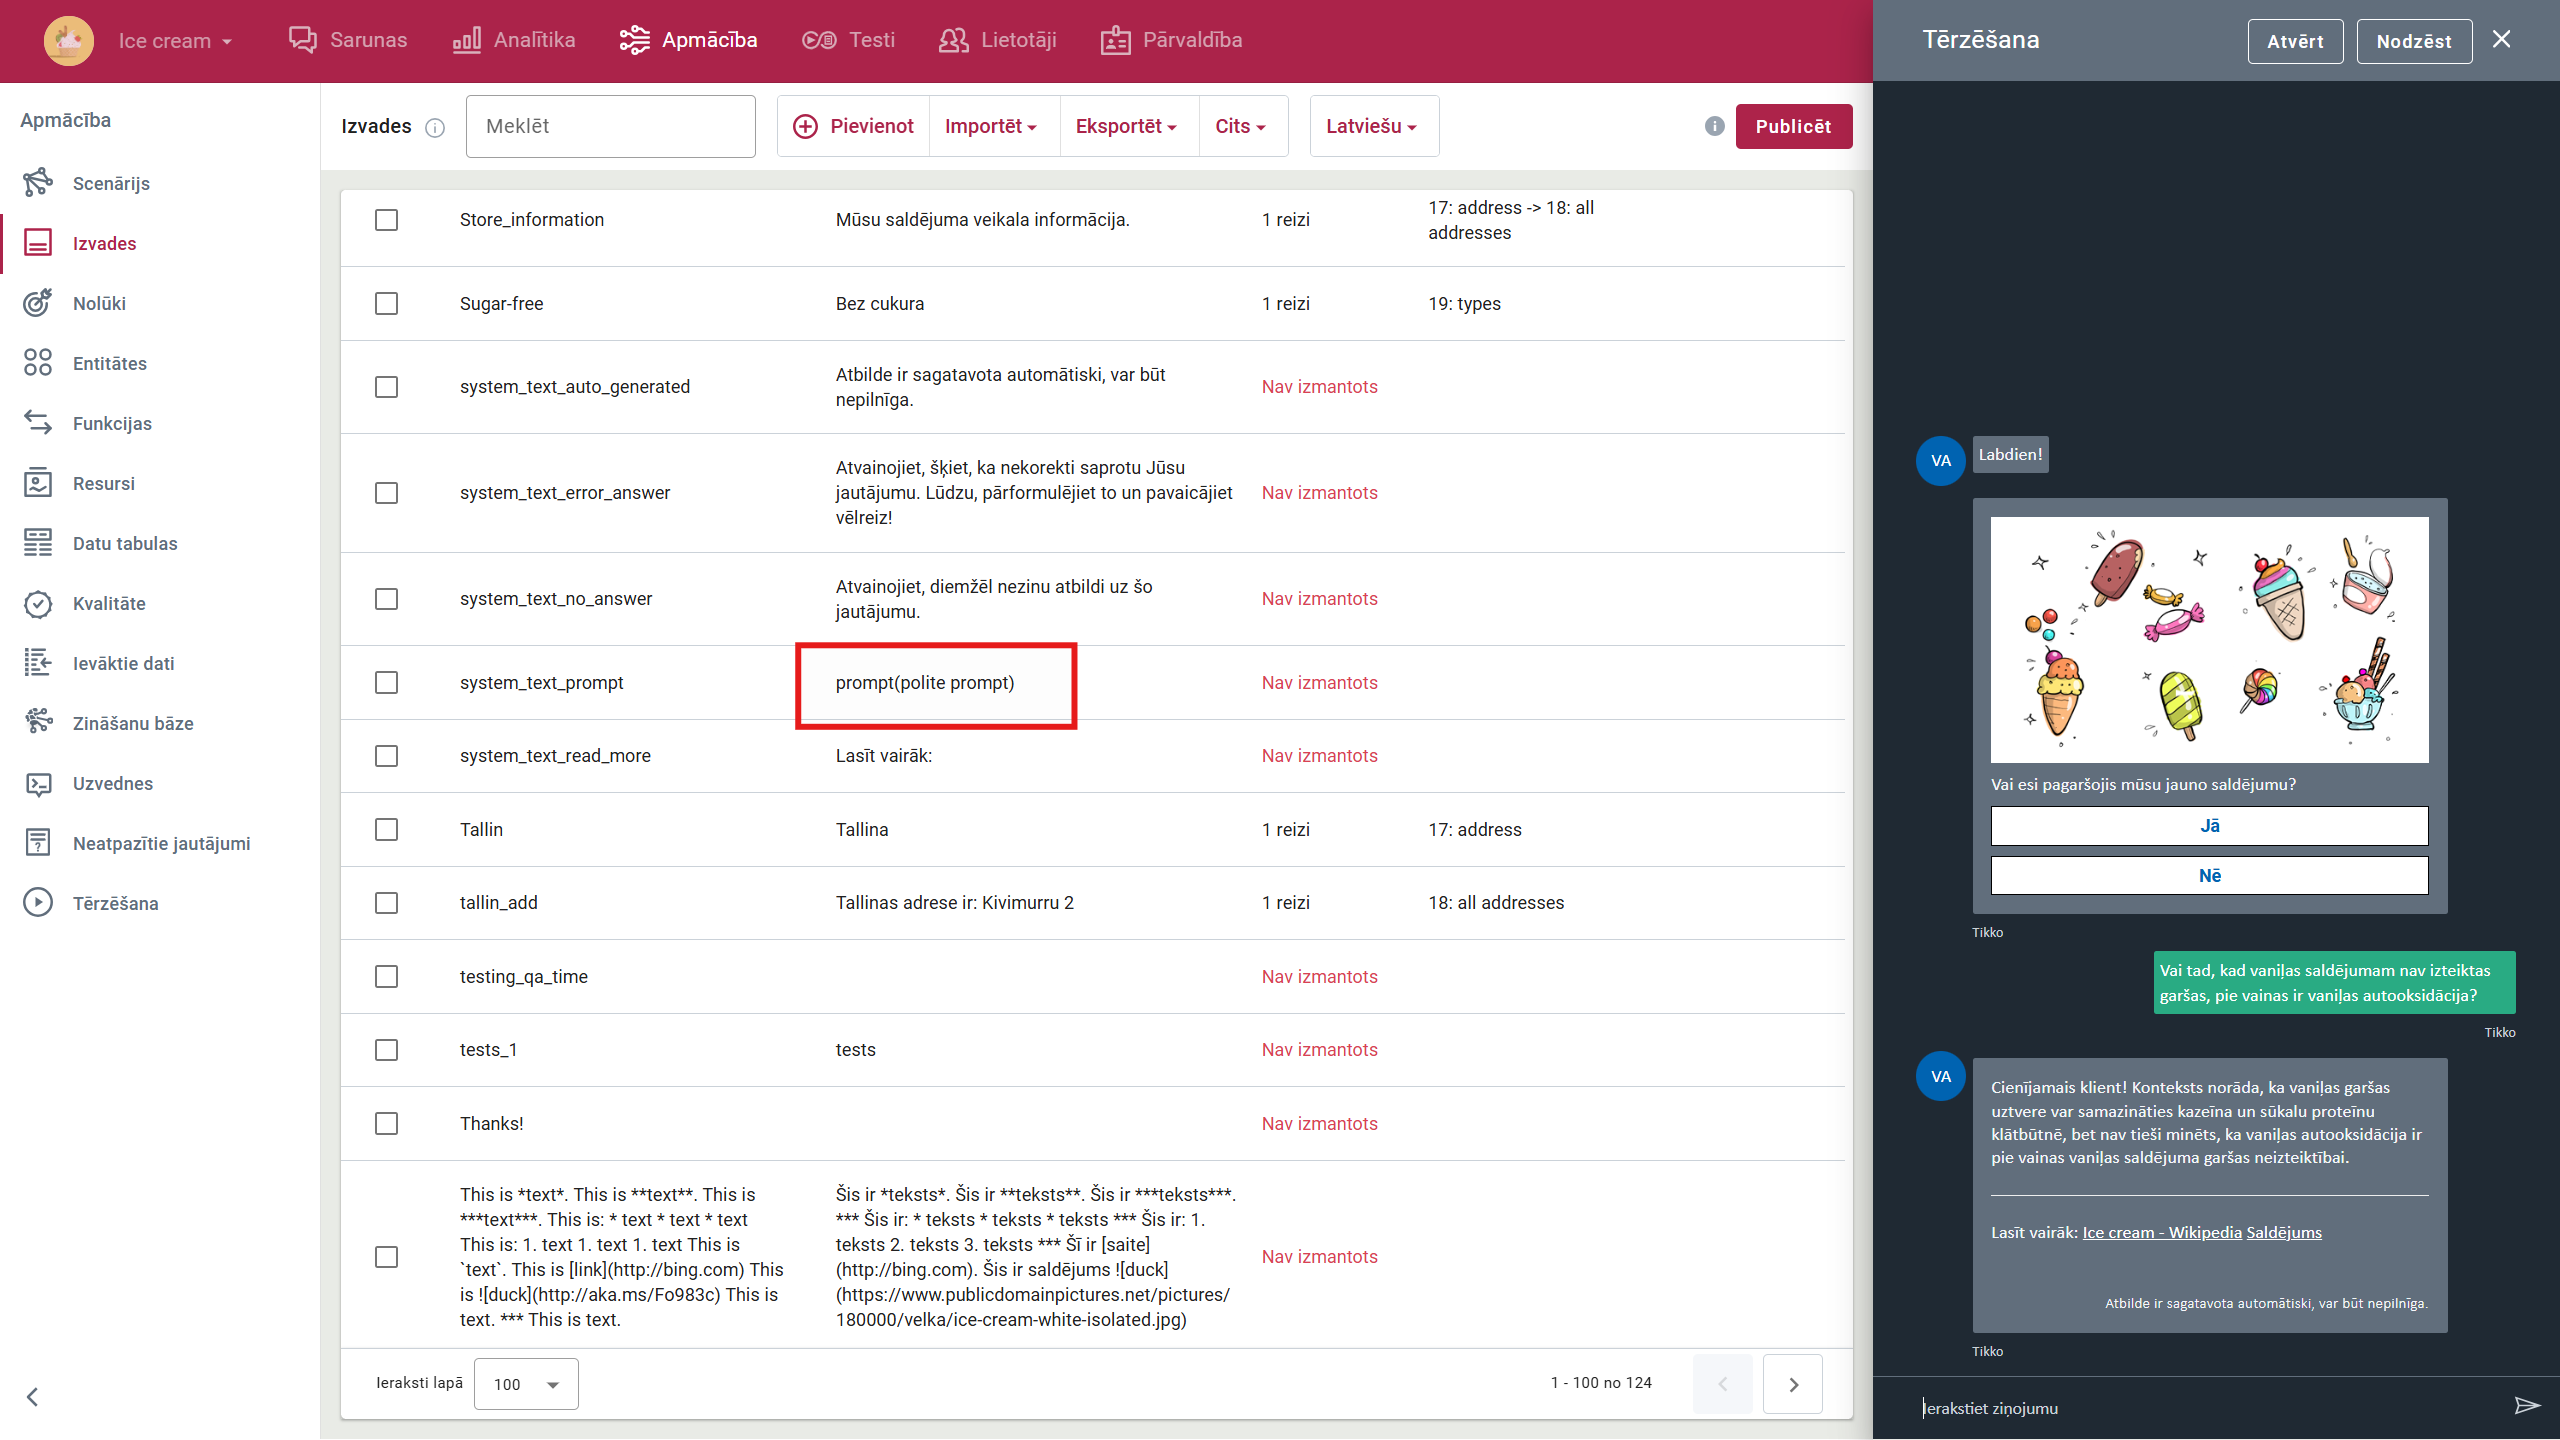Collapse sidebar with left chevron icon

(x=32, y=1397)
